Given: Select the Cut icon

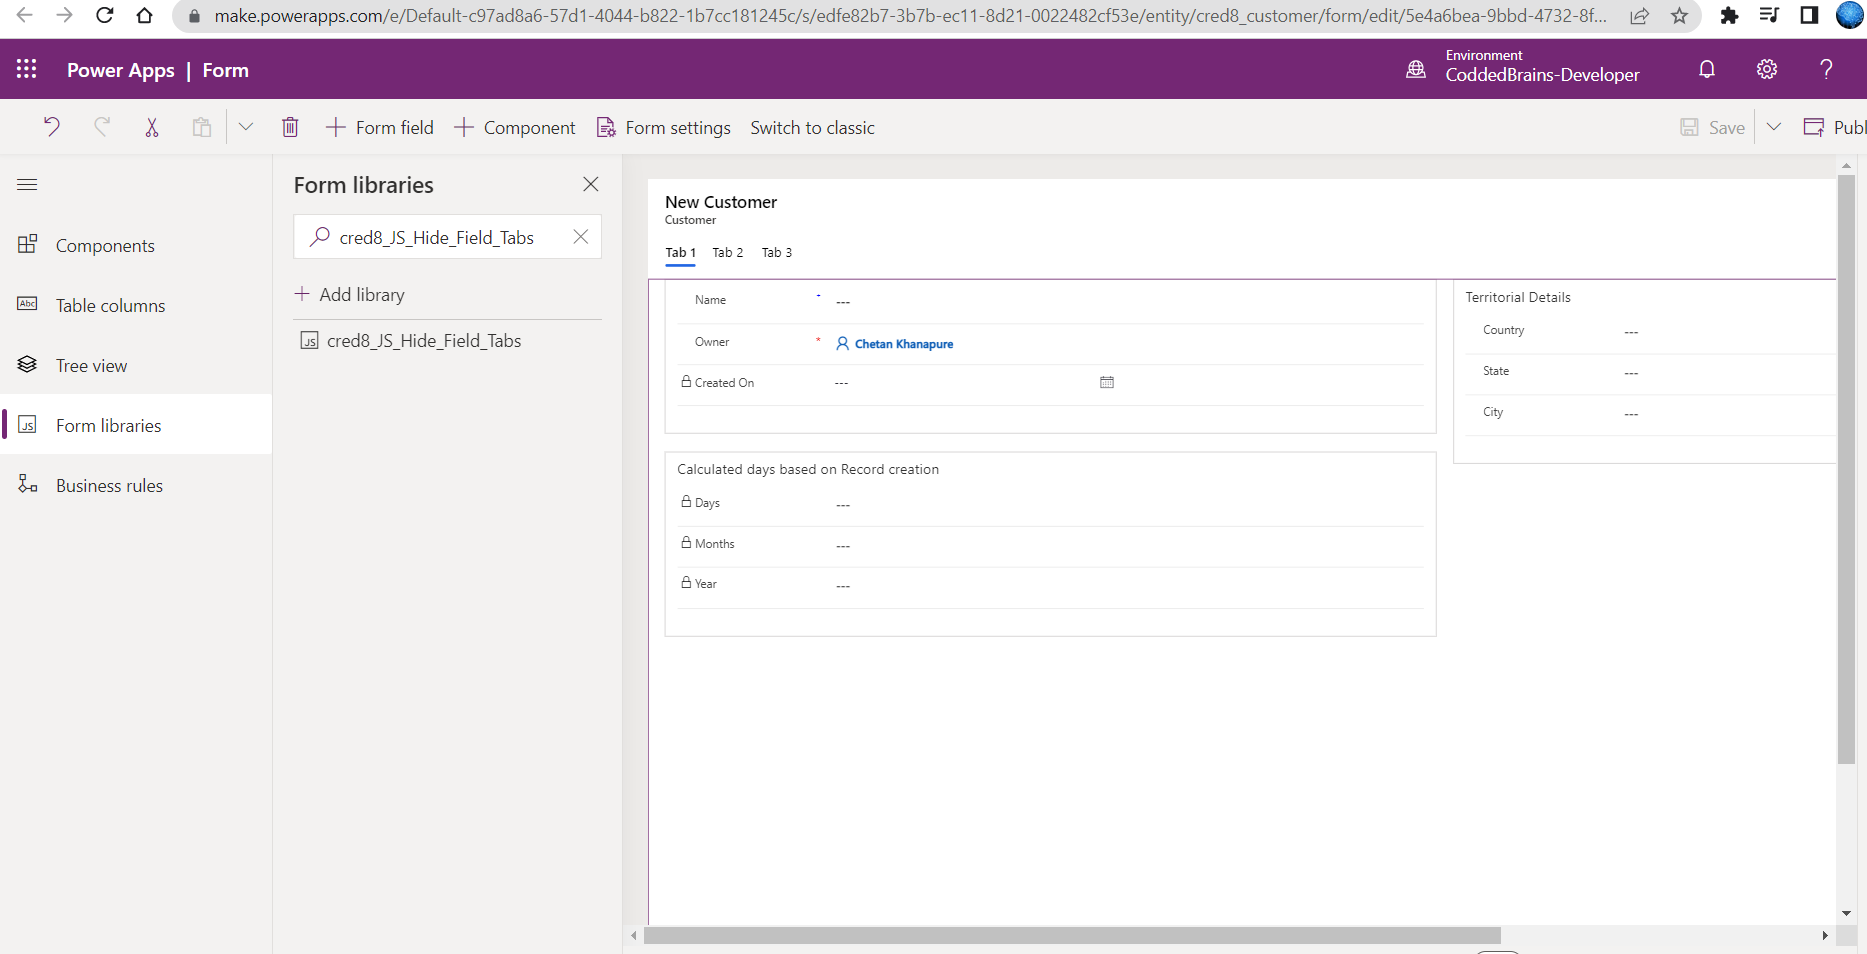Looking at the screenshot, I should [x=152, y=127].
